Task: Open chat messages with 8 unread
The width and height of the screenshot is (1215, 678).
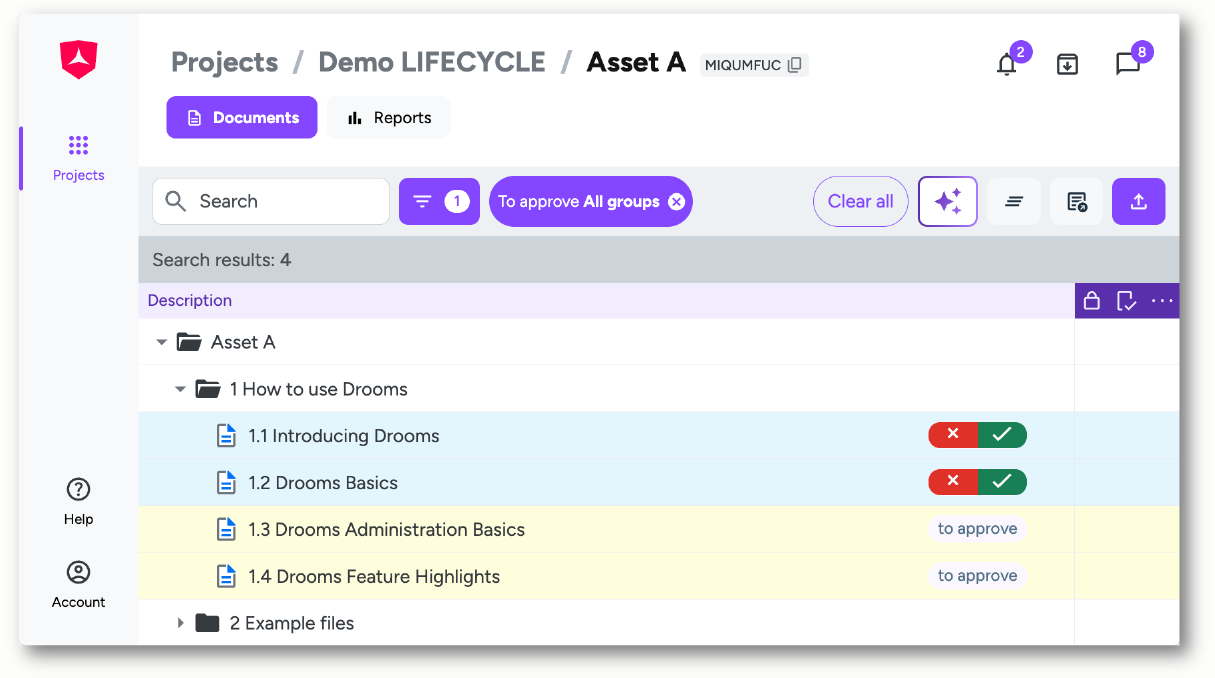Action: click(x=1128, y=64)
